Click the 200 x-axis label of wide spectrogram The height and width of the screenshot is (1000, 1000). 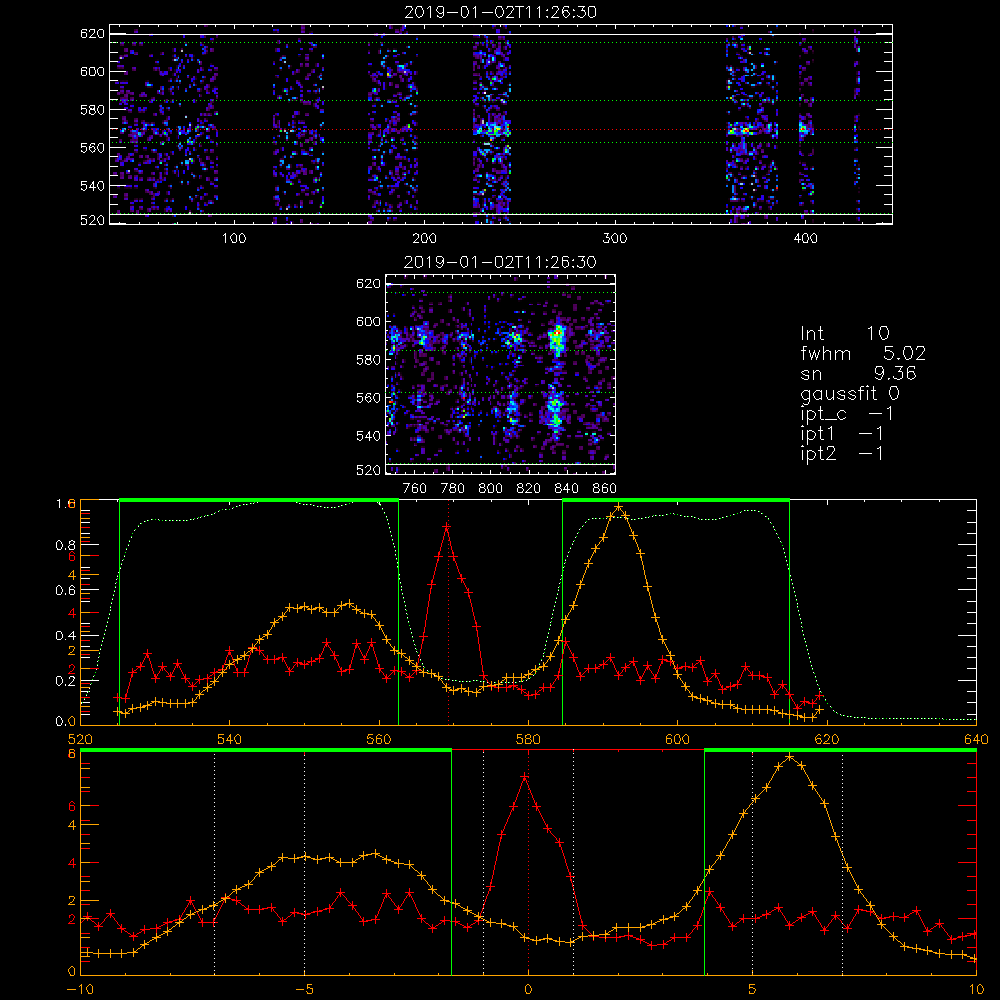pos(424,239)
